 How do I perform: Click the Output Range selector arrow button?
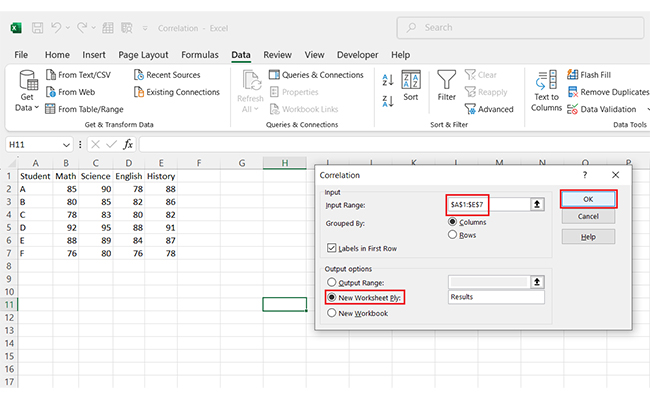click(x=537, y=282)
